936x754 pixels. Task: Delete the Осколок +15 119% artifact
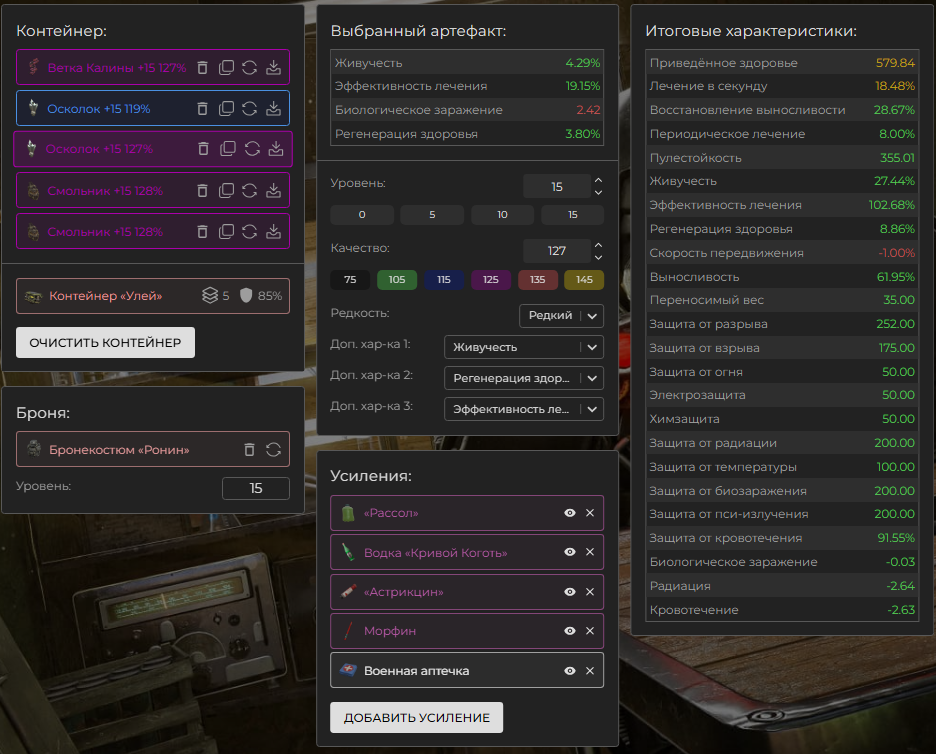(202, 109)
